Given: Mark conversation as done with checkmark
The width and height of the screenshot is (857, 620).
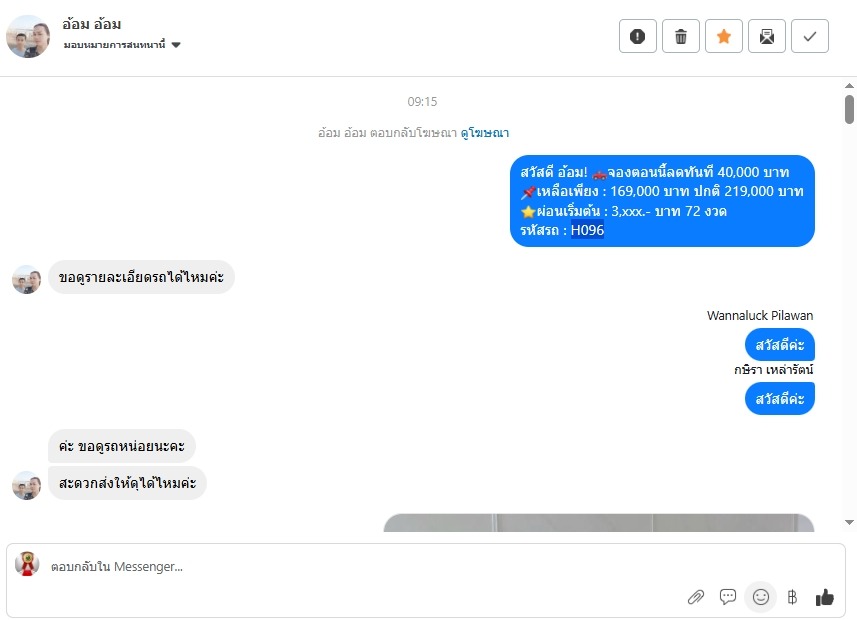Looking at the screenshot, I should (810, 36).
